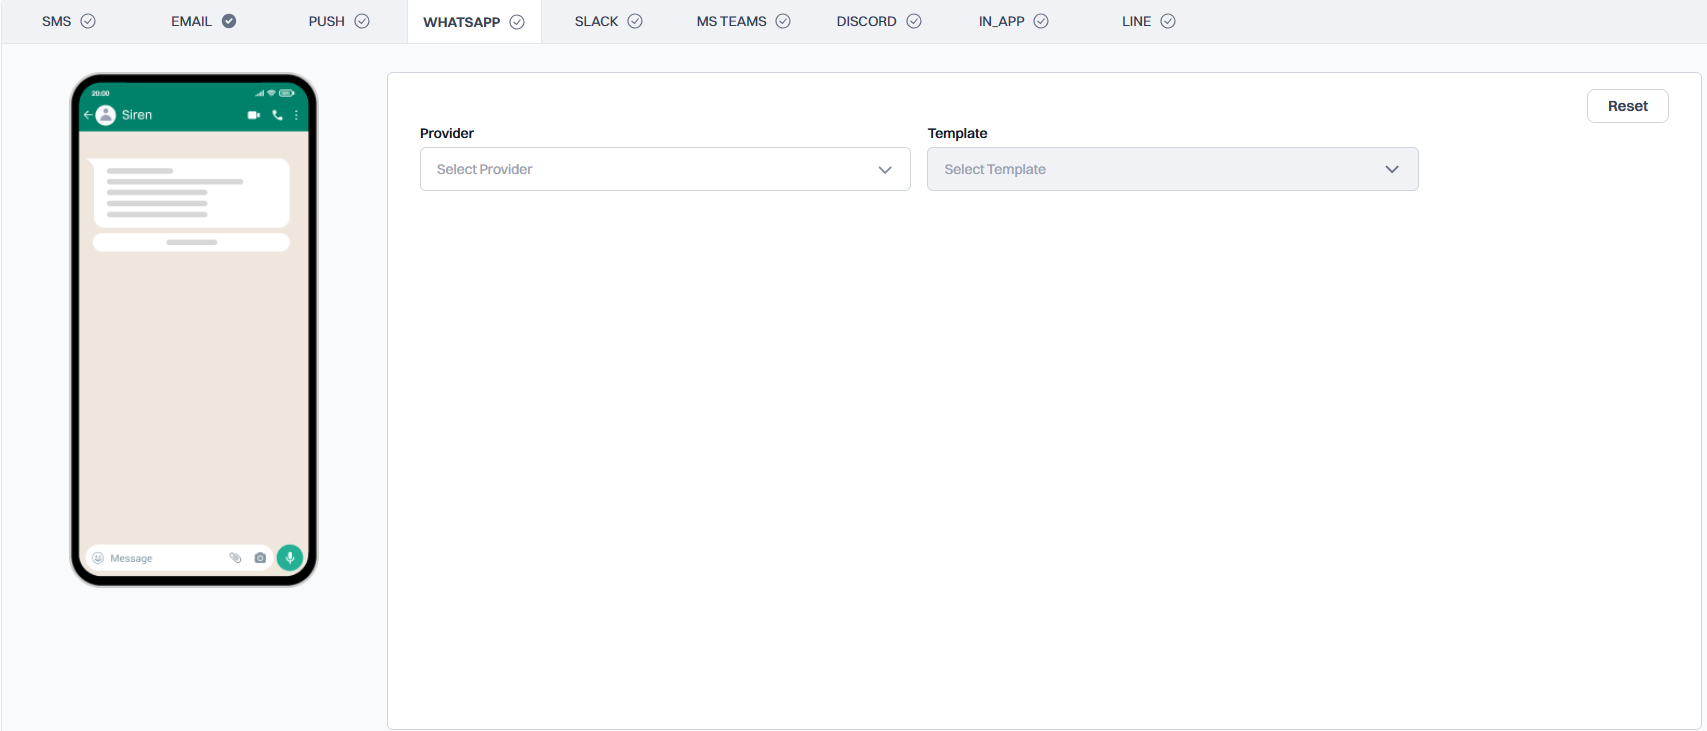Screen dimensions: 1707x731
Task: Click the phone call icon in preview
Action: click(x=277, y=115)
